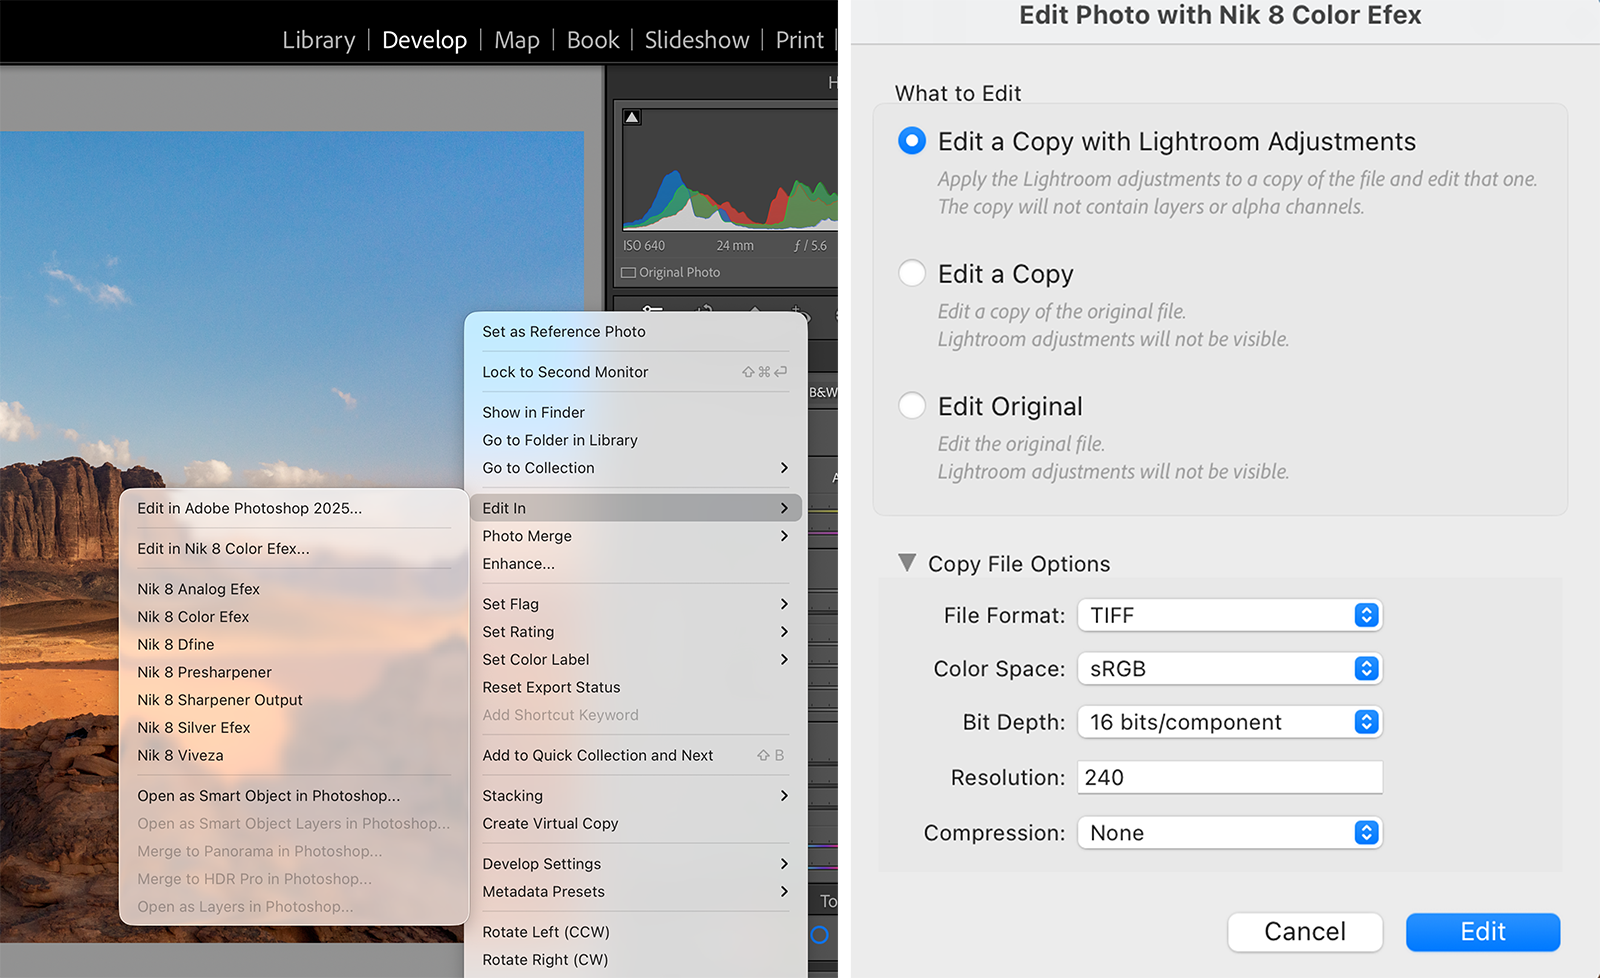Image resolution: width=1600 pixels, height=978 pixels.
Task: Click the Cancel button in Nik dialog
Action: [x=1305, y=932]
